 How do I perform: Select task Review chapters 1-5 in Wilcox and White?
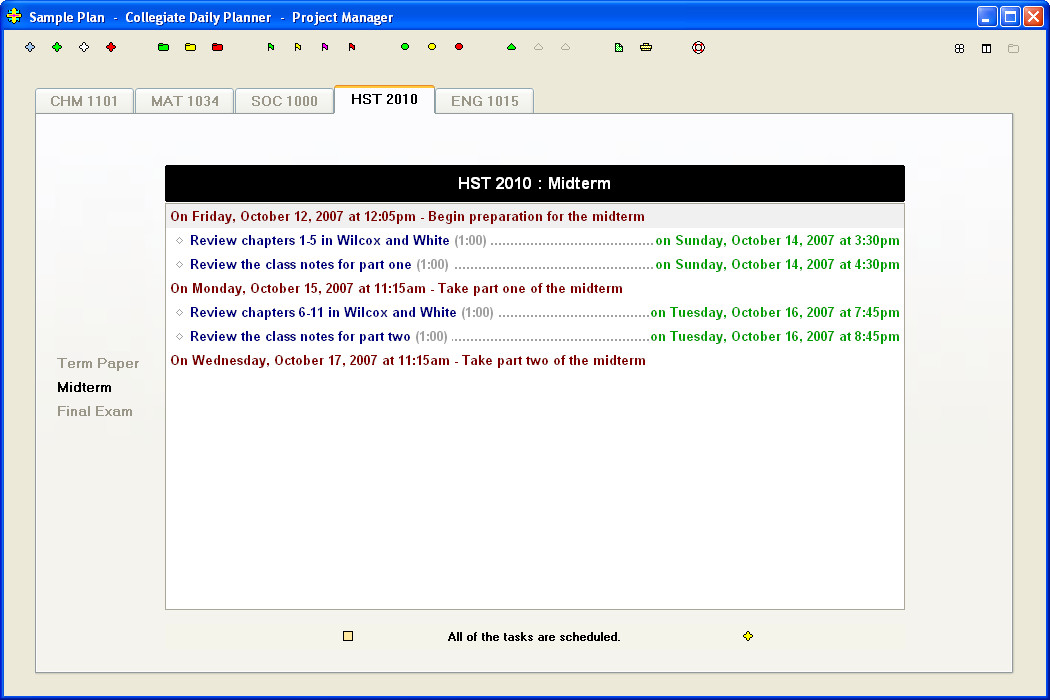coord(319,240)
